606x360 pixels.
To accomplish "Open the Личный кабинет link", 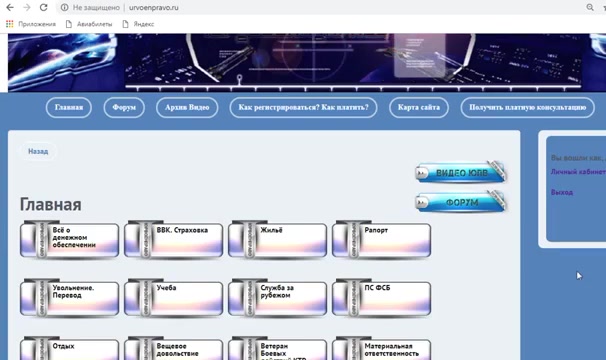I will click(578, 172).
